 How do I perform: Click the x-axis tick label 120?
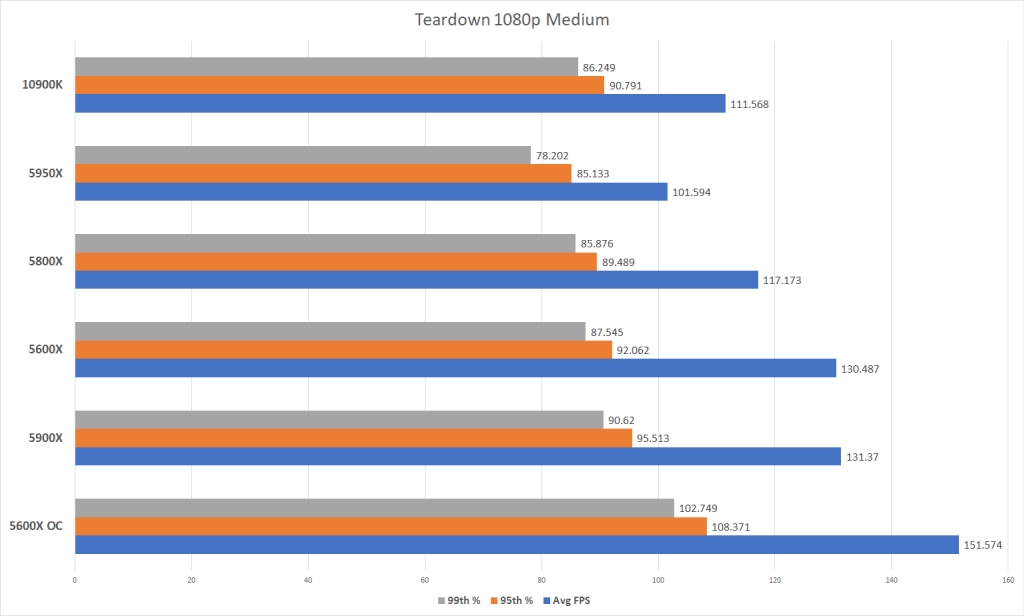point(775,580)
